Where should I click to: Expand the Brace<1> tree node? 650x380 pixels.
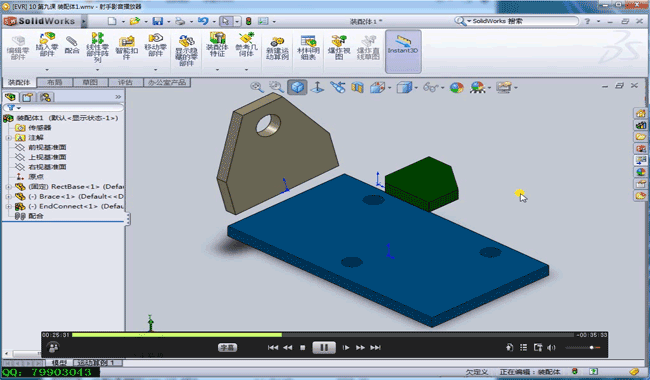click(x=8, y=196)
